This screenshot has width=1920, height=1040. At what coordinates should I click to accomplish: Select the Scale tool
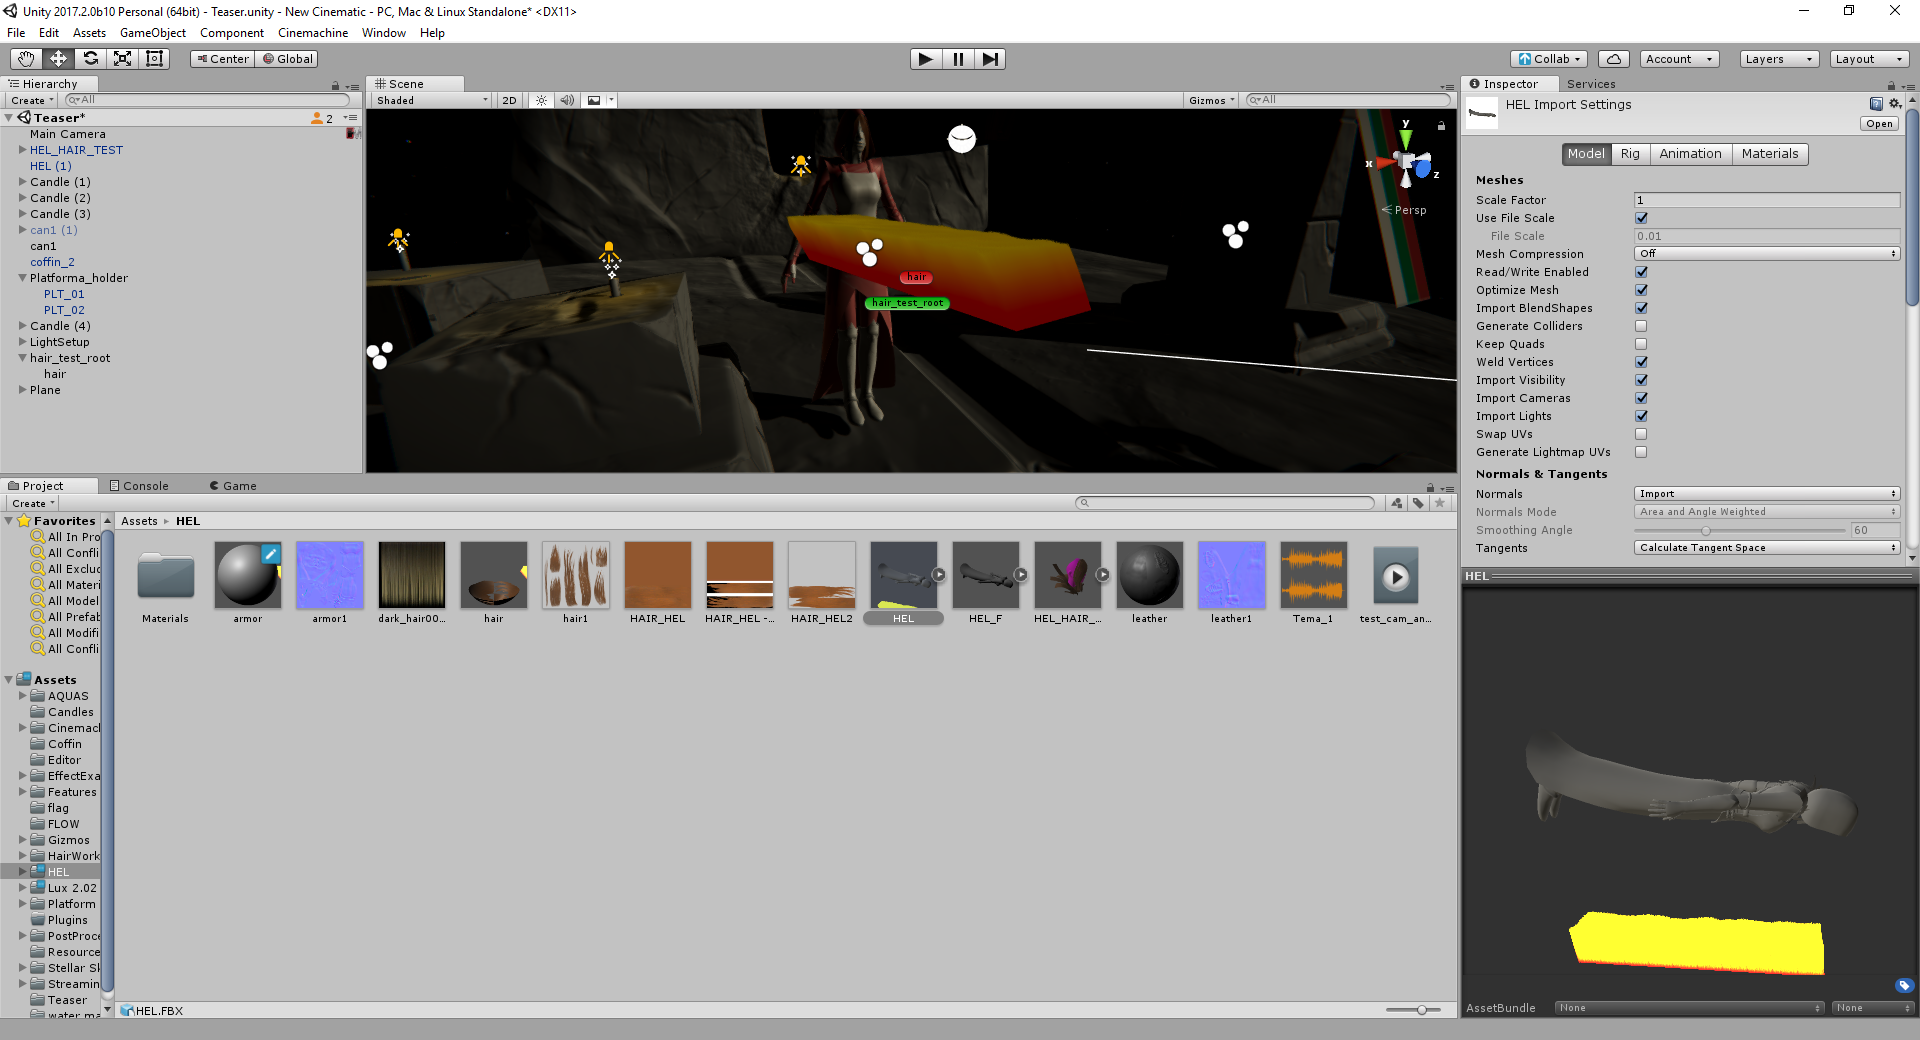pyautogui.click(x=122, y=59)
